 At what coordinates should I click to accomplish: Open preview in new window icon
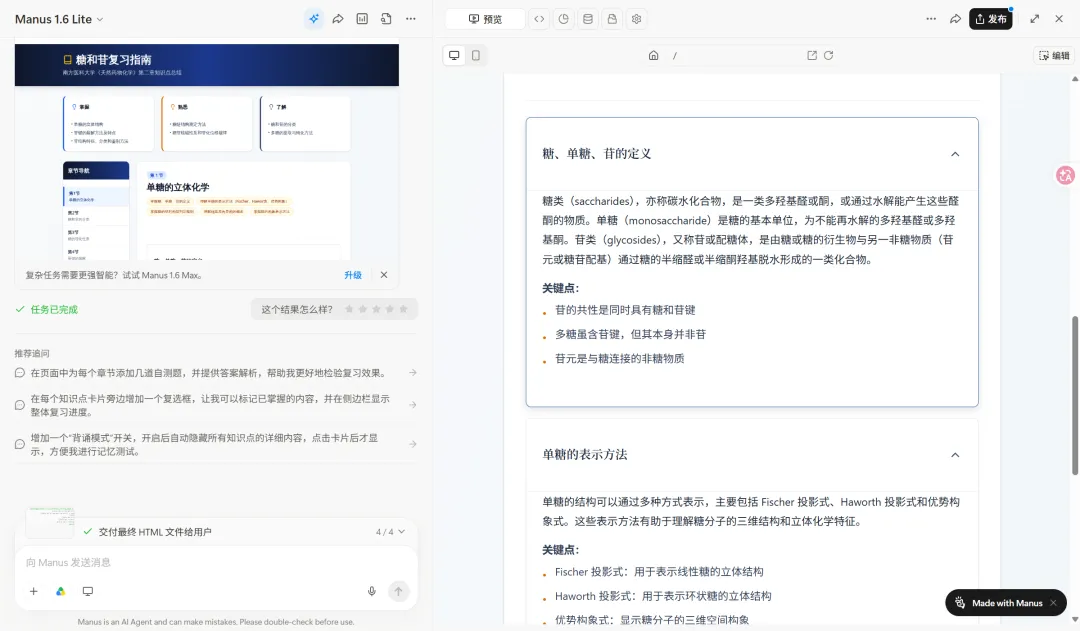pos(812,55)
